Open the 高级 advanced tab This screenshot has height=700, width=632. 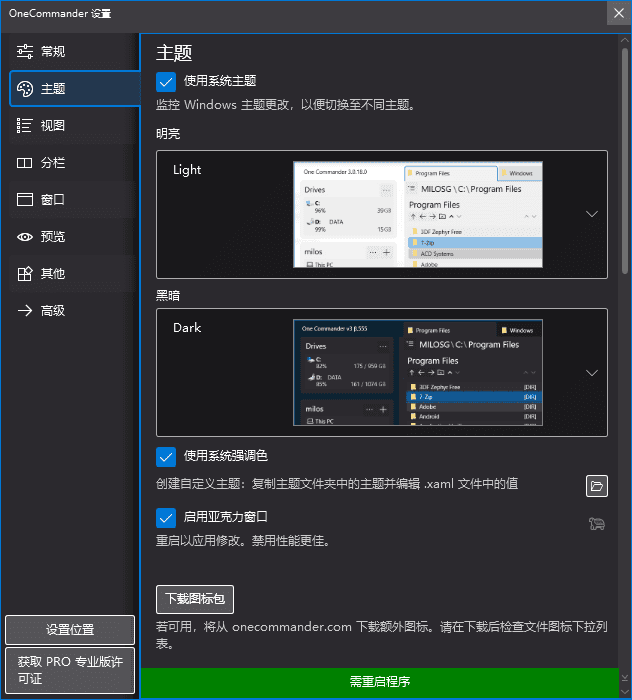click(x=71, y=311)
